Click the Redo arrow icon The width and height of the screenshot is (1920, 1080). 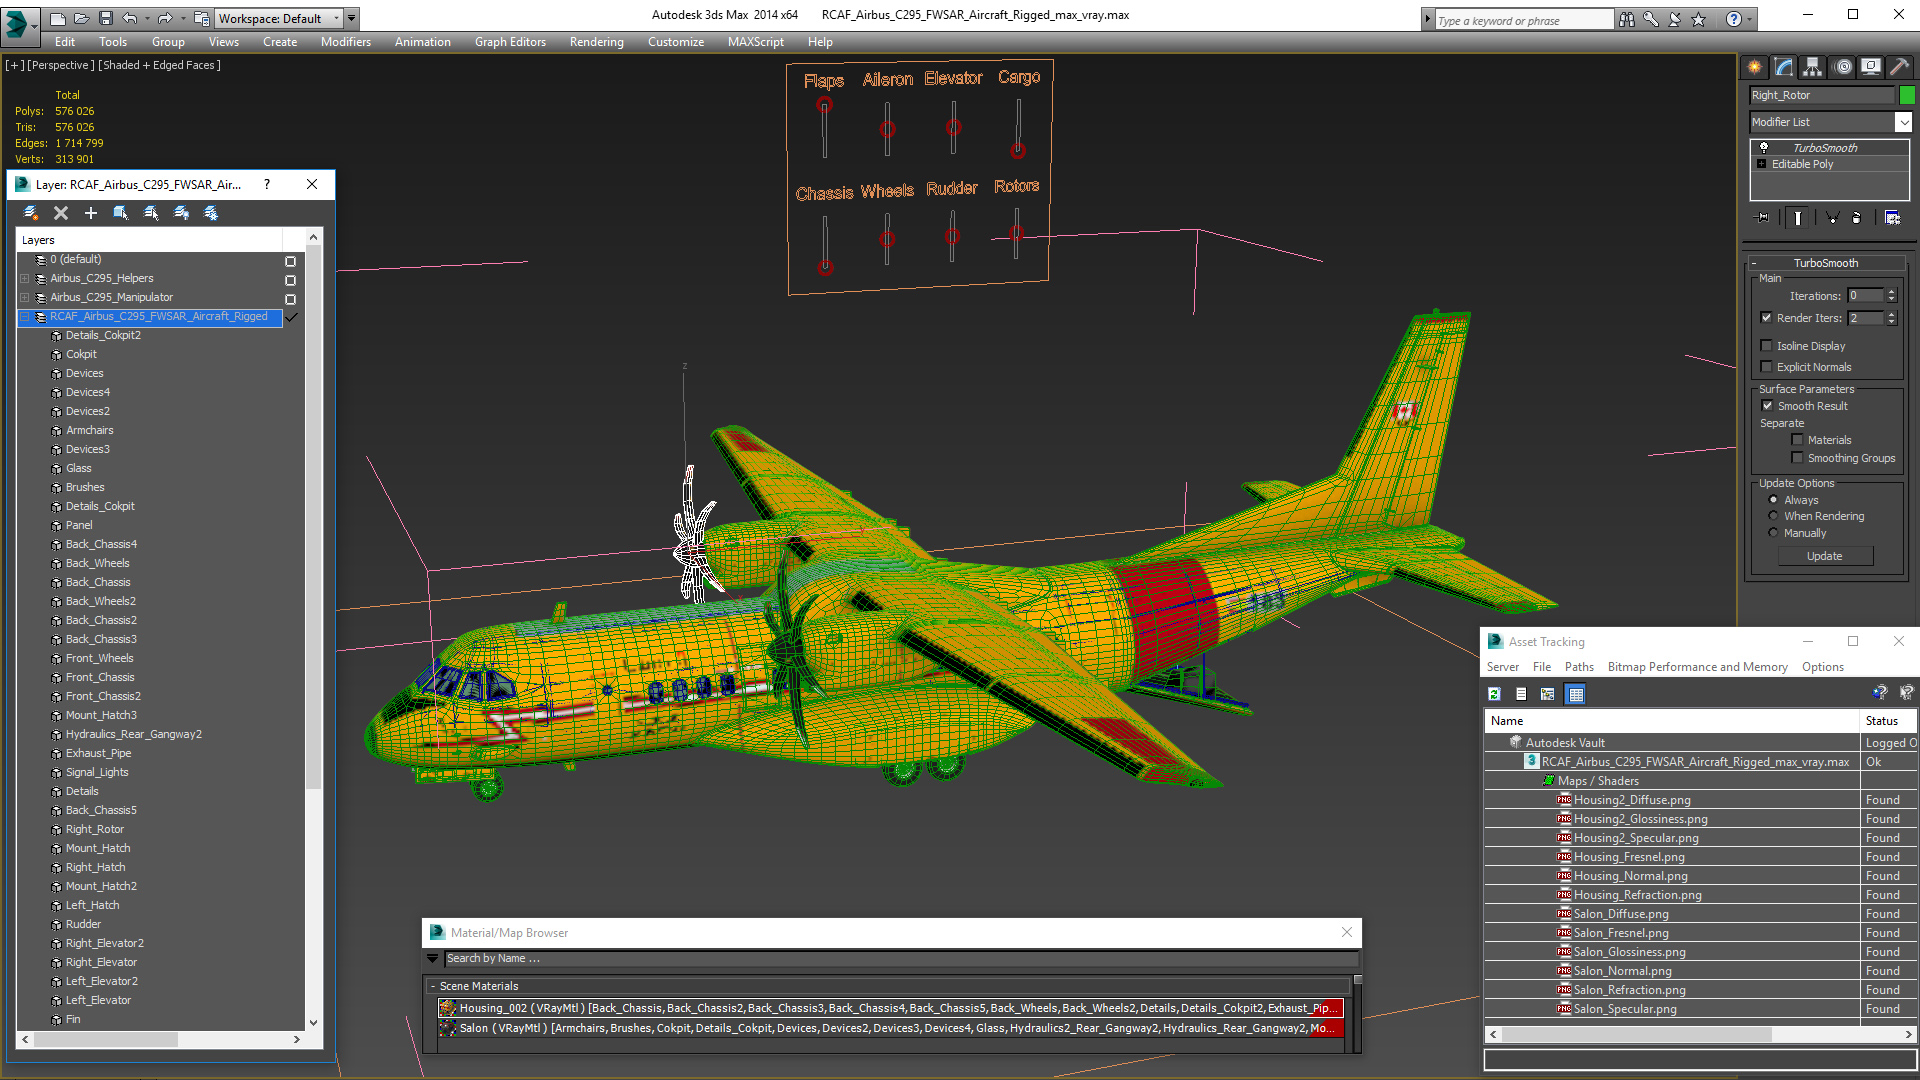165,18
